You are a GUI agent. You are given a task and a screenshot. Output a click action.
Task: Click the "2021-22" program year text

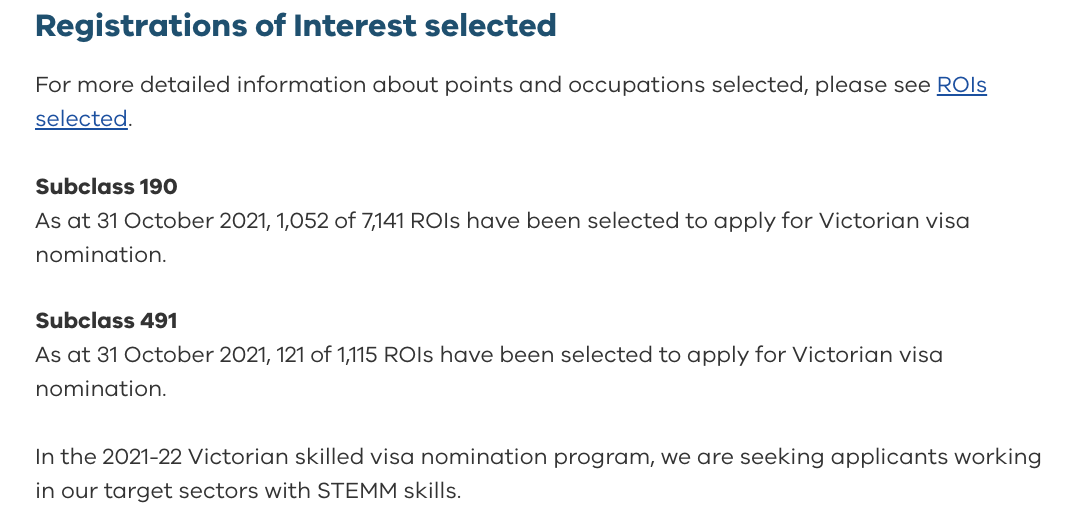pyautogui.click(x=142, y=457)
